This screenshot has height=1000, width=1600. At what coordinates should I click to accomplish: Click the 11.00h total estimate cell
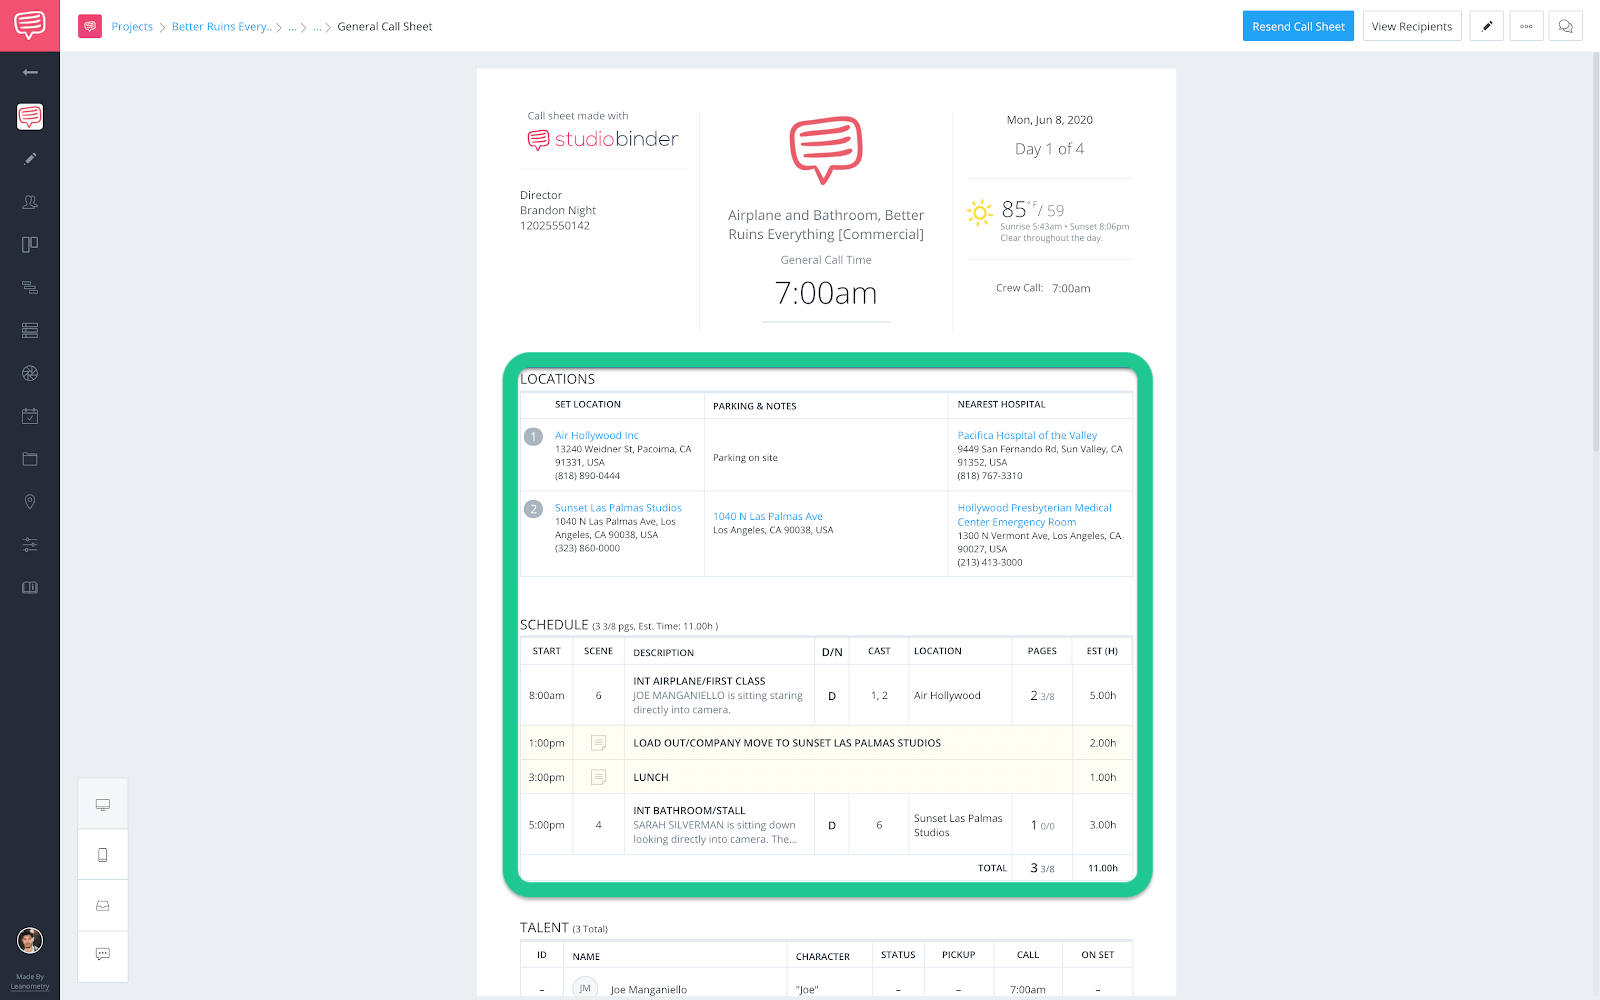click(x=1103, y=868)
